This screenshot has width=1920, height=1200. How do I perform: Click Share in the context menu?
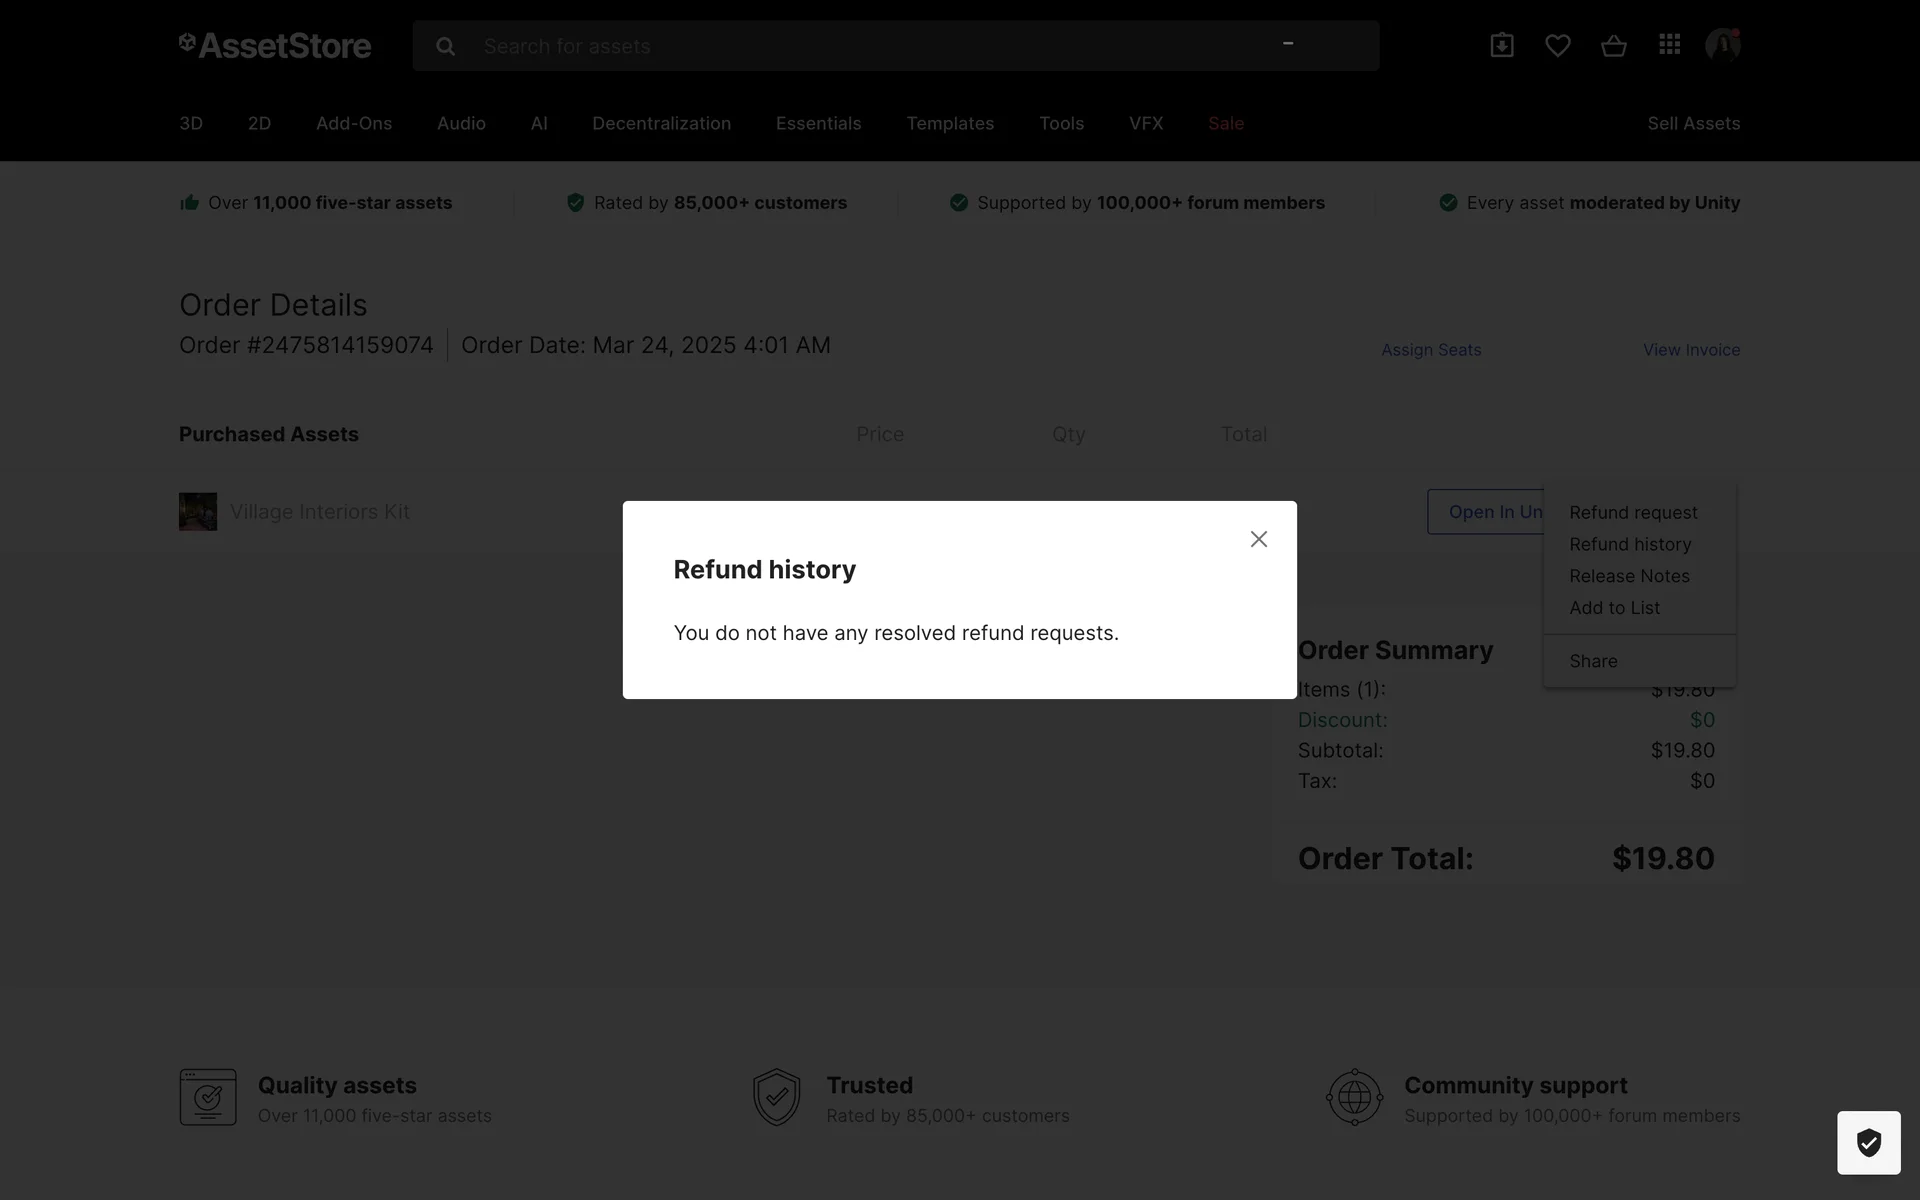pos(1593,661)
